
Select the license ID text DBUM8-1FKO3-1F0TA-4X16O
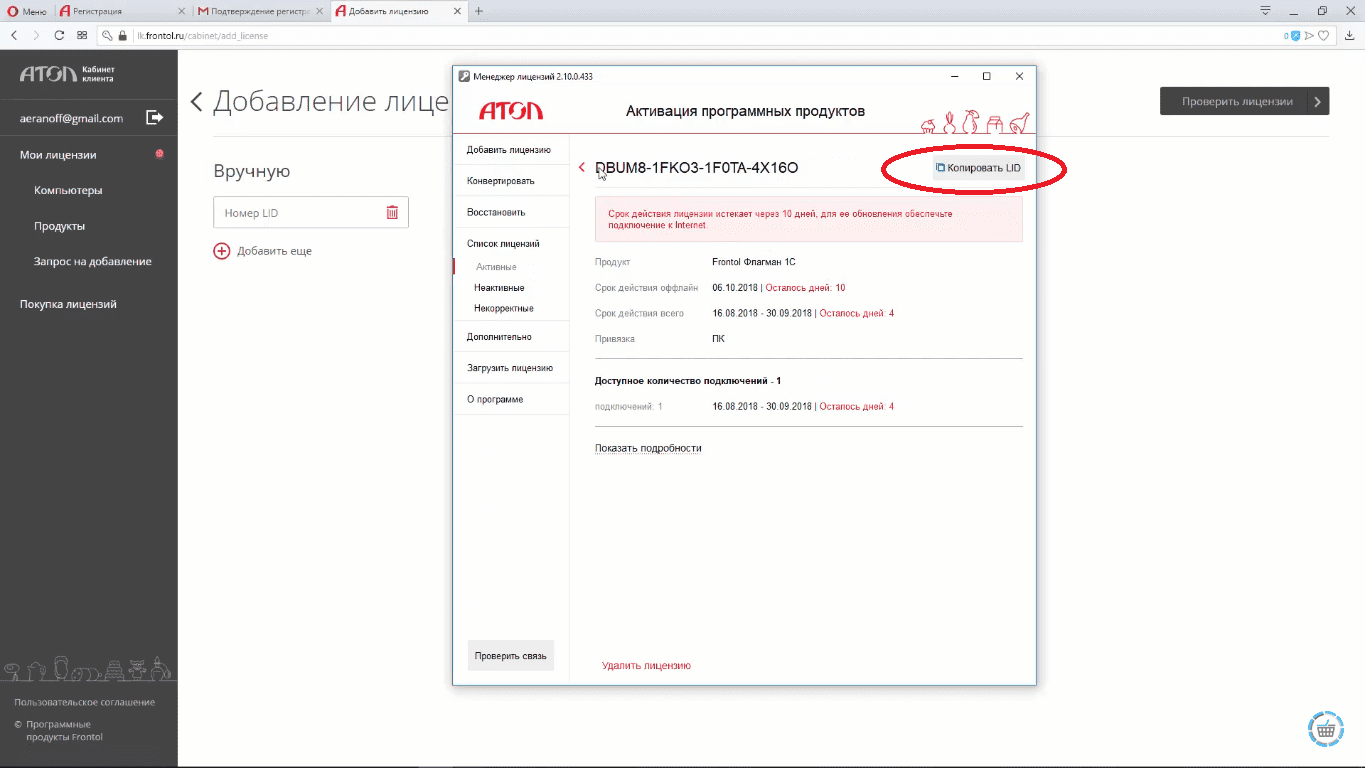click(697, 168)
